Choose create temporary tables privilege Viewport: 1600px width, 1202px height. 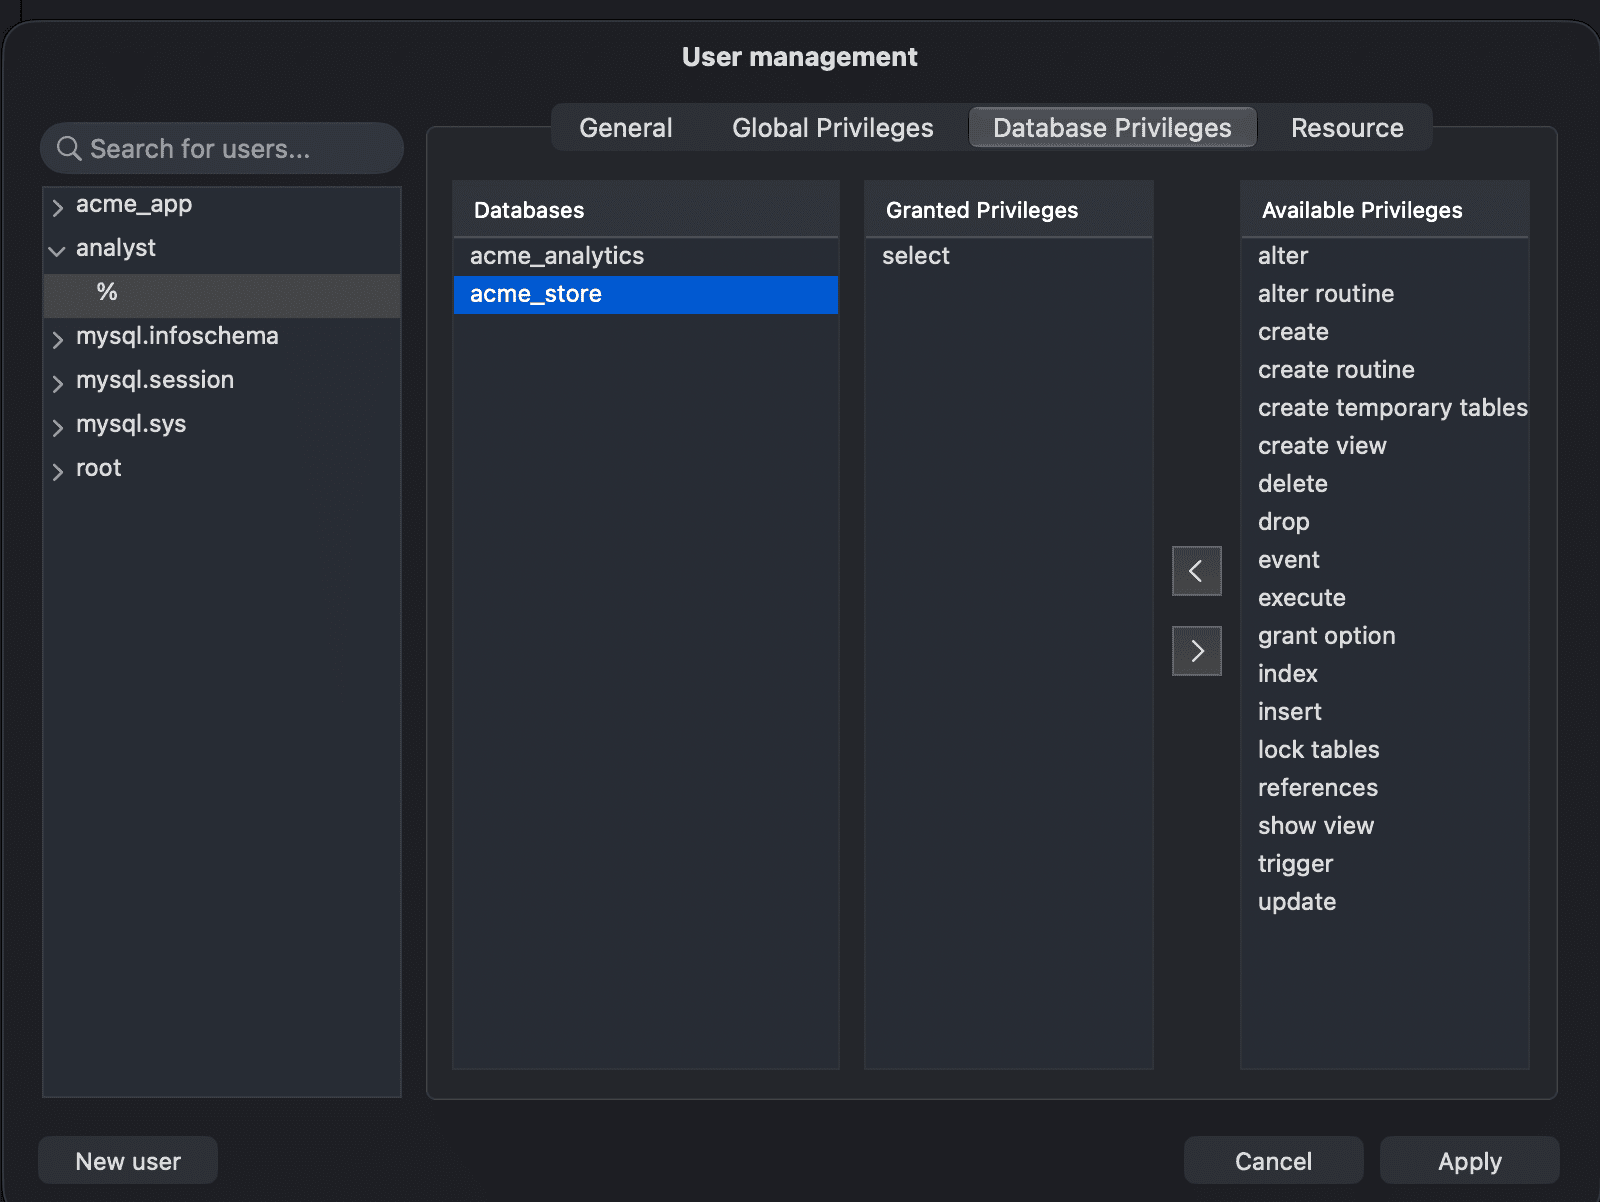(1385, 408)
